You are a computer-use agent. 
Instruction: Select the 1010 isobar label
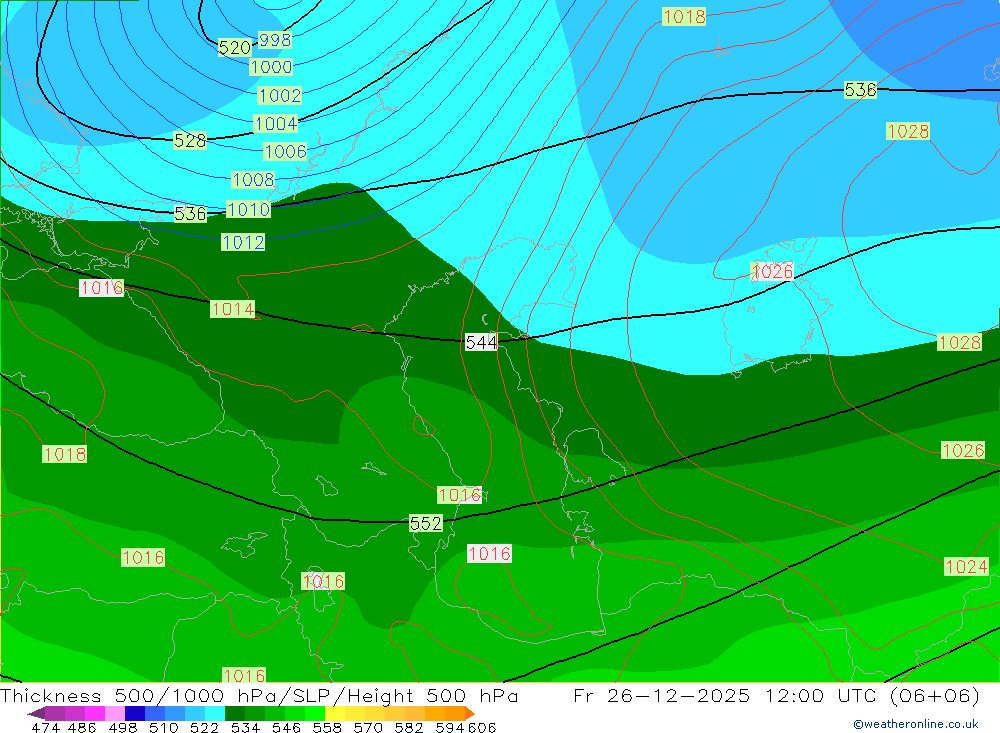248,209
